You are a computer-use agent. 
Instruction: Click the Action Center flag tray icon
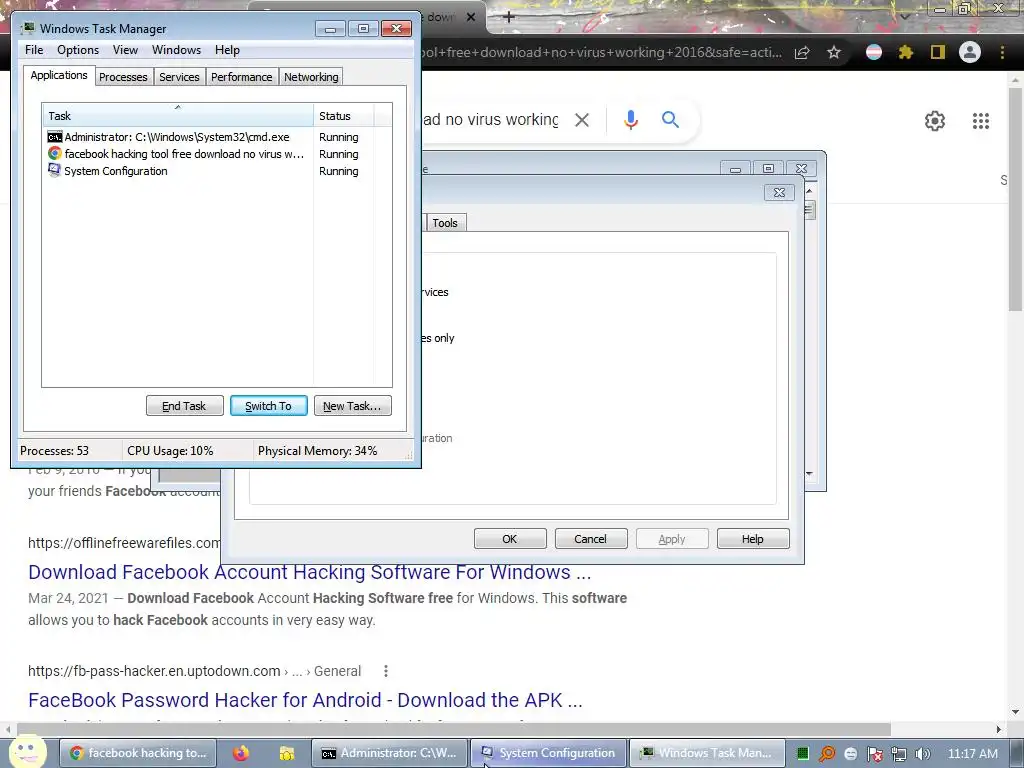coord(874,754)
